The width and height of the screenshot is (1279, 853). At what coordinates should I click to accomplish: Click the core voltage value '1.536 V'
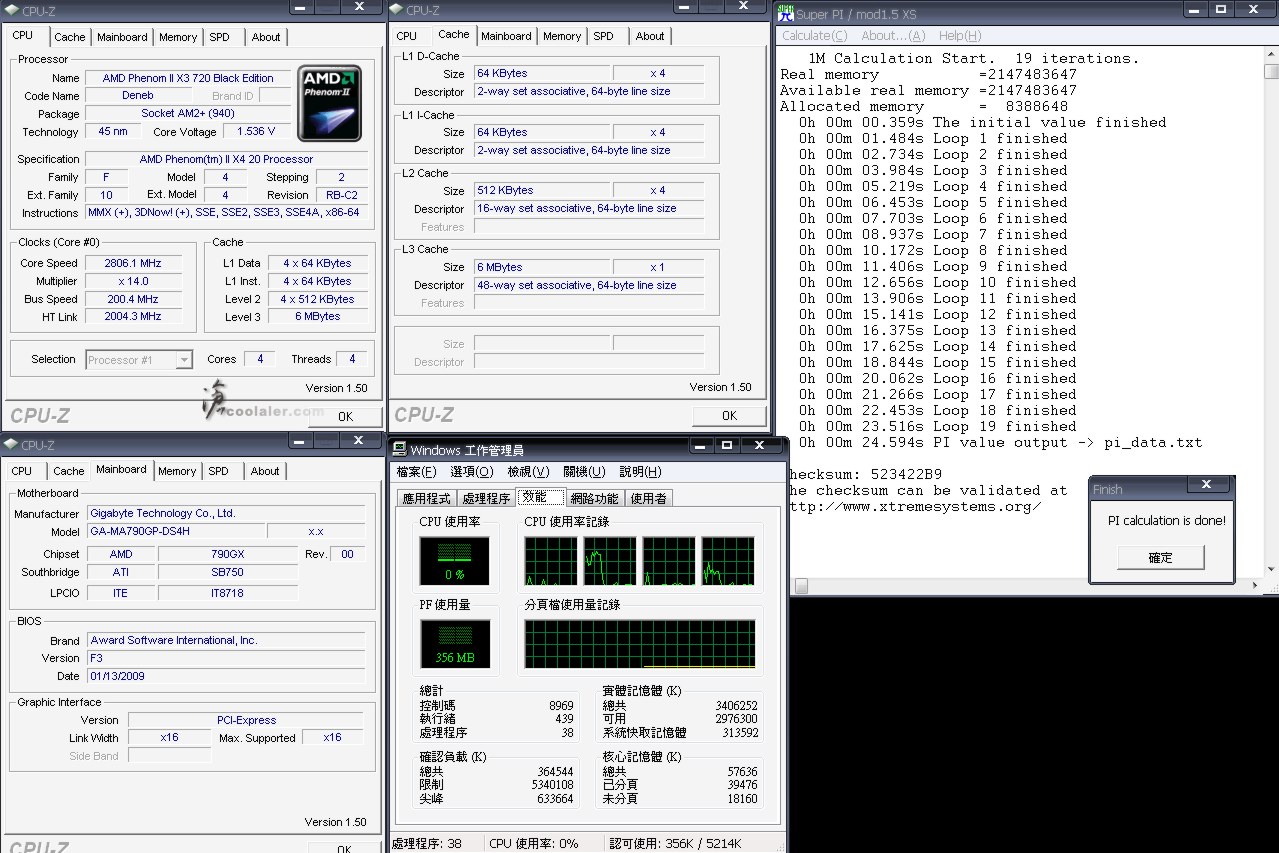pos(257,132)
